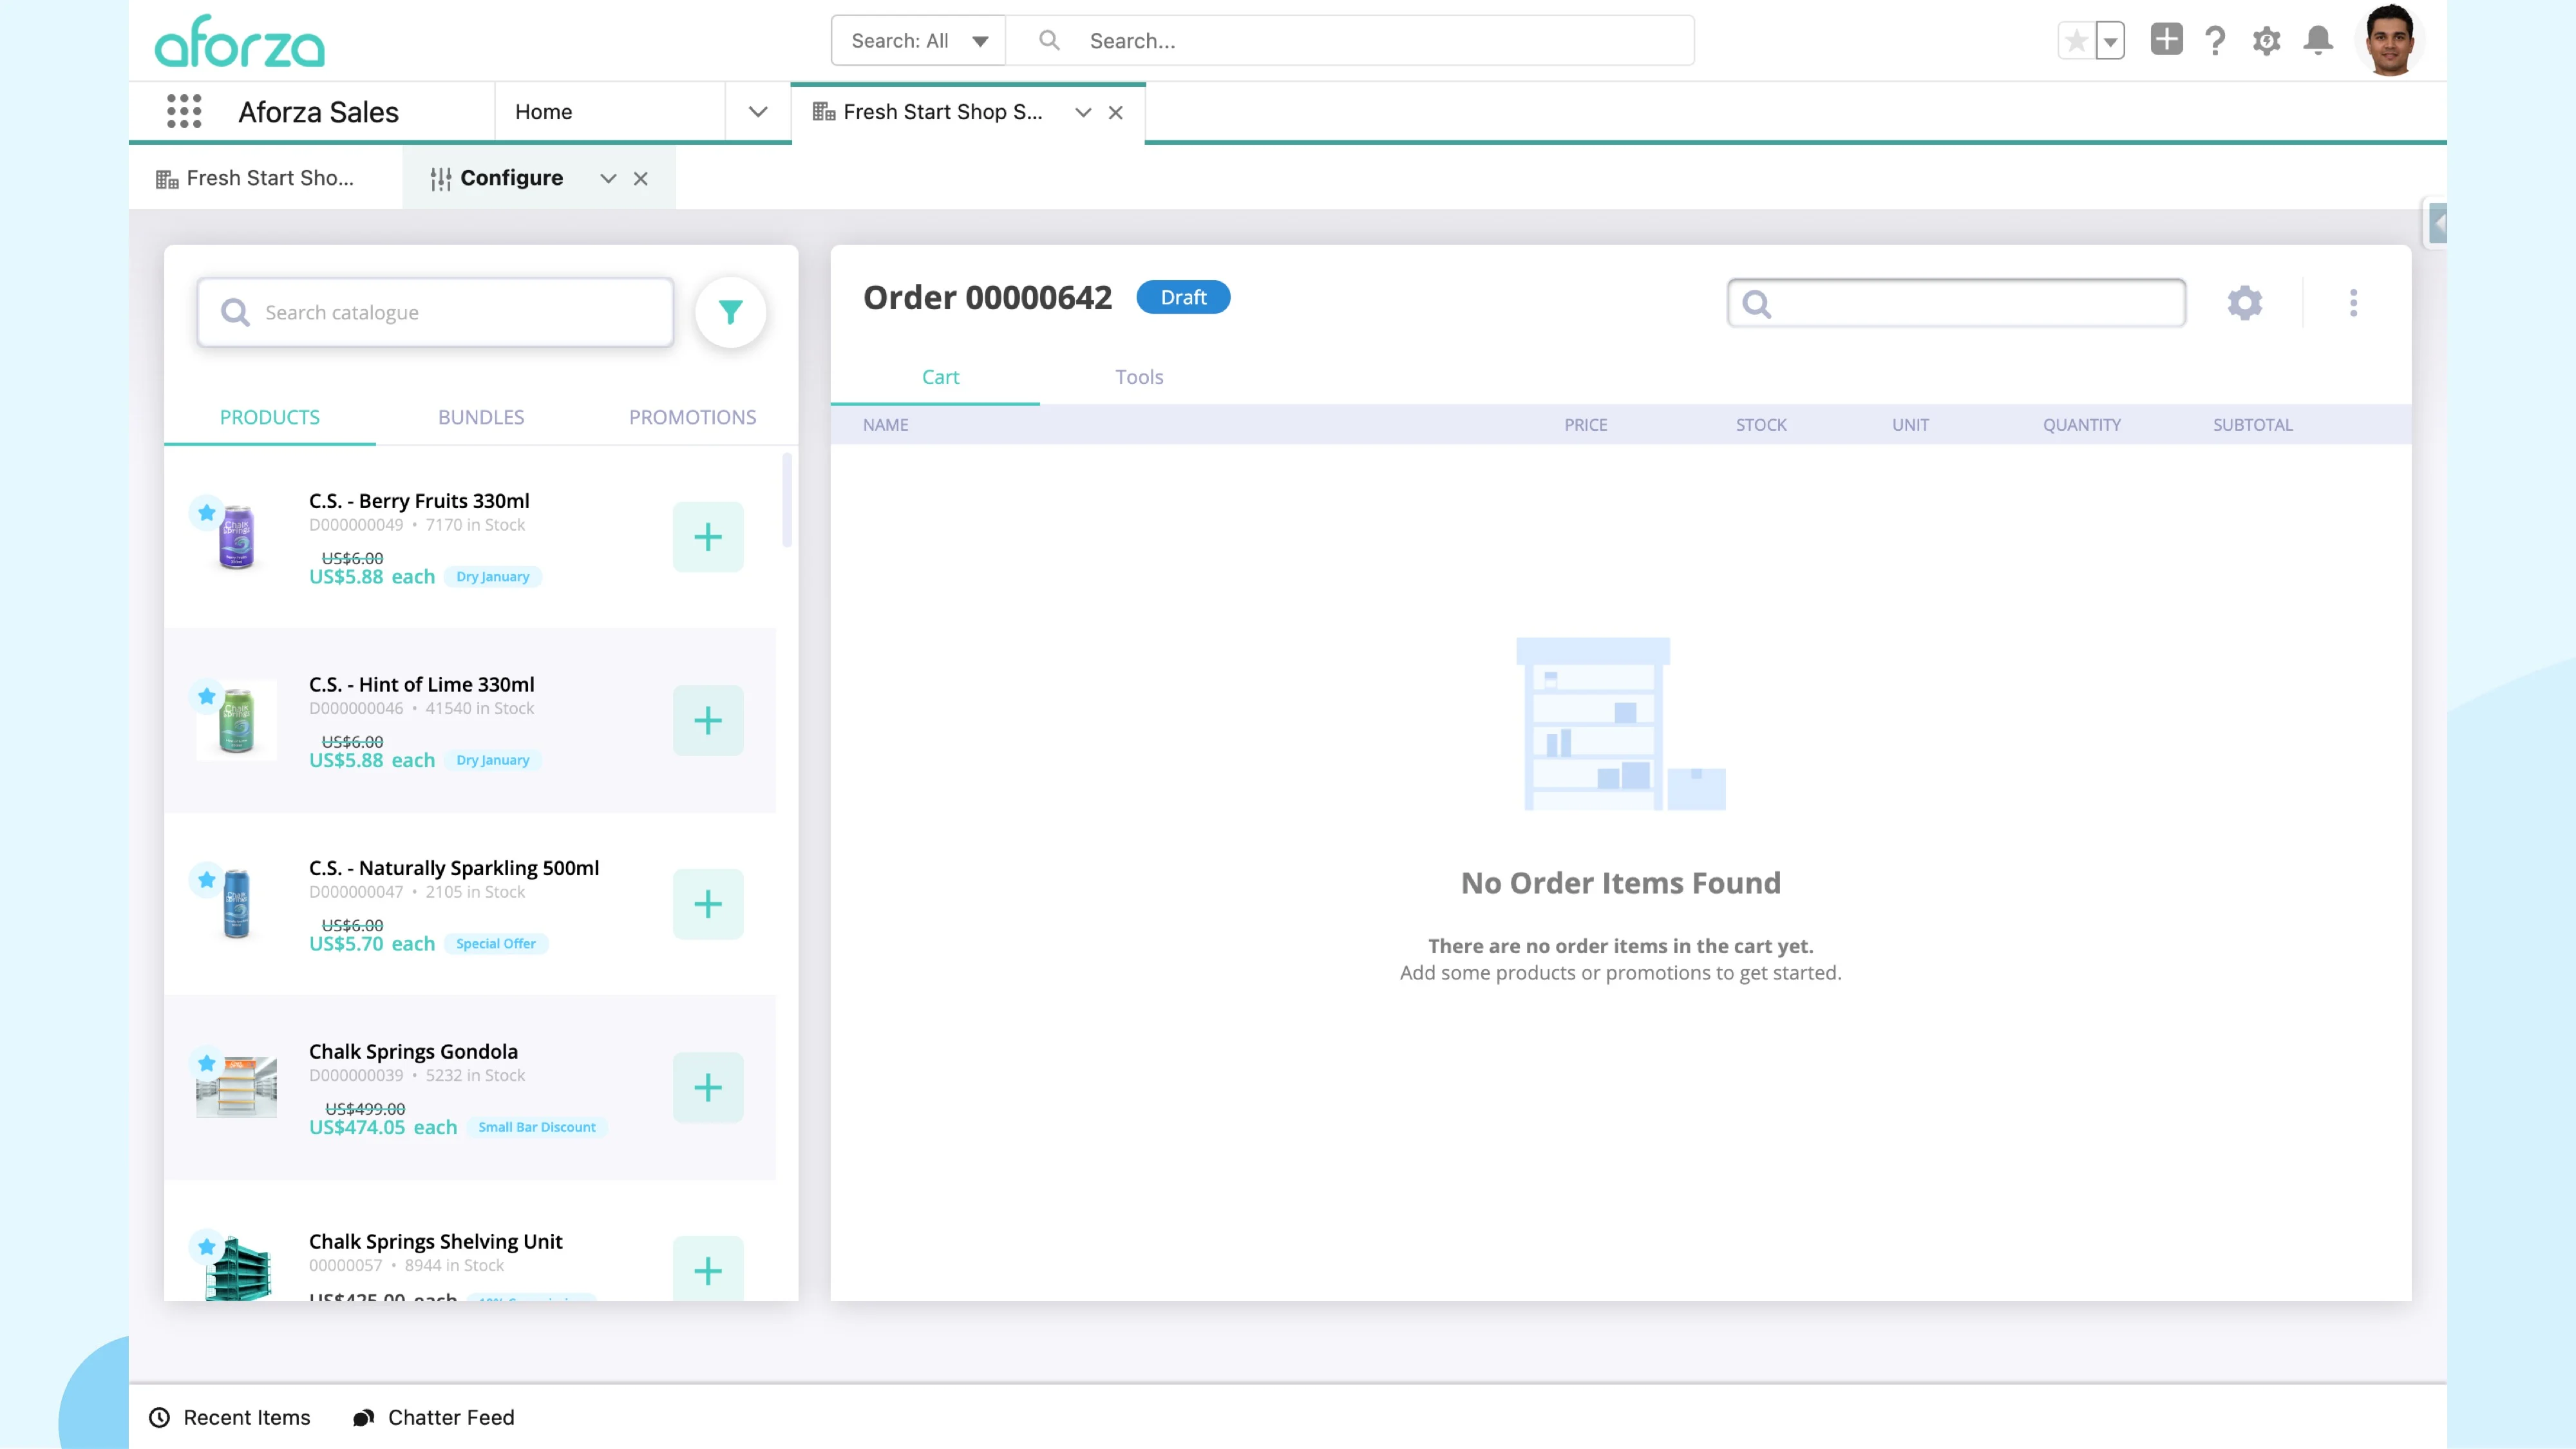Click the Dry January badge on Berry Fruits
This screenshot has width=2576, height=1449.
pyautogui.click(x=493, y=577)
